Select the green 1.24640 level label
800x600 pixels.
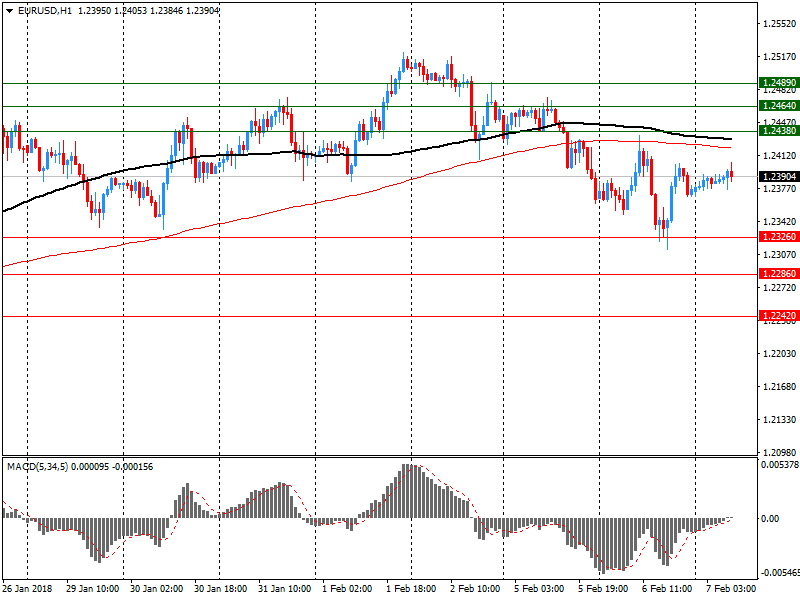click(778, 105)
